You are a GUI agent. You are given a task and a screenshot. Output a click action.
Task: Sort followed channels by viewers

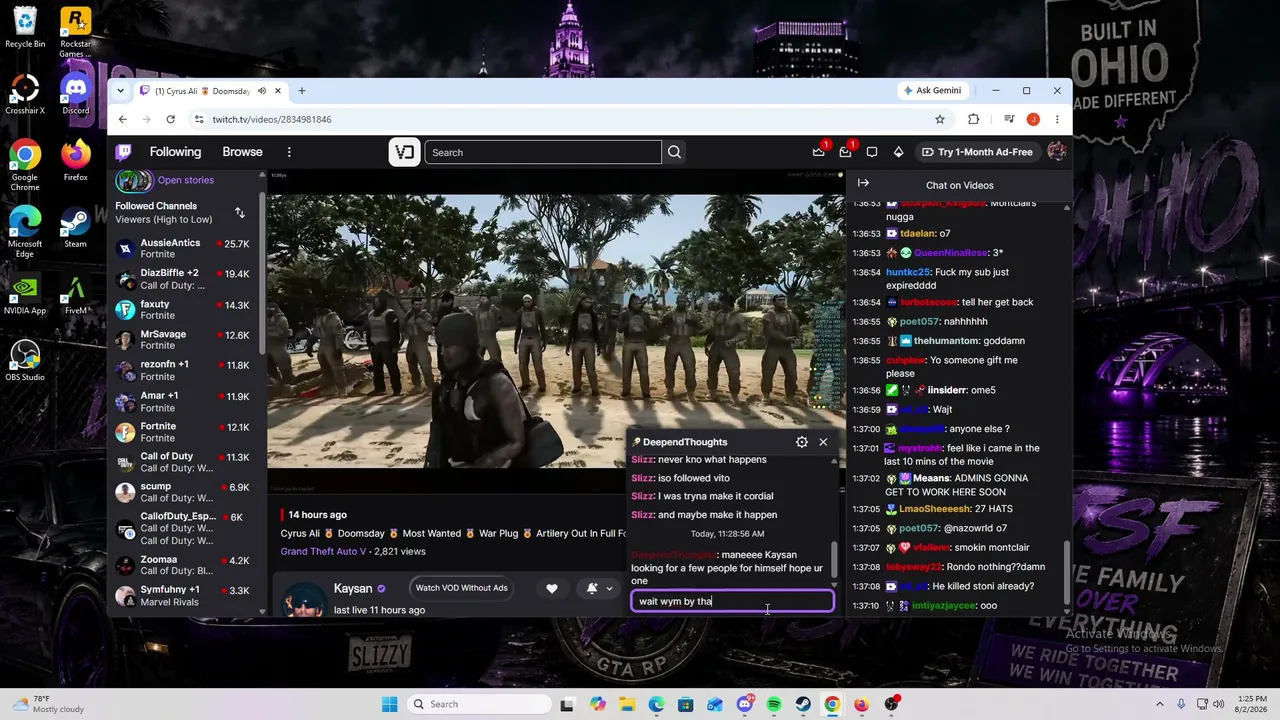pos(240,212)
